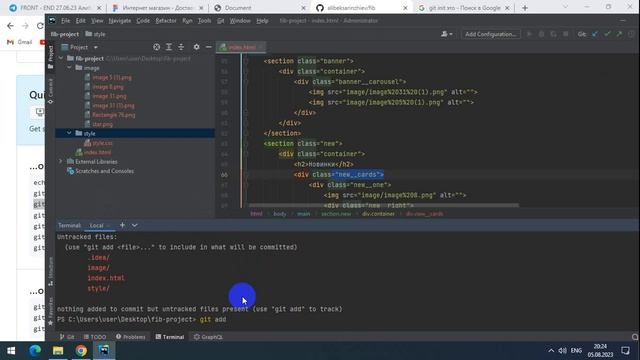Click the Run with Coverage icon
This screenshot has width=640, height=360.
pyautogui.click(x=553, y=34)
